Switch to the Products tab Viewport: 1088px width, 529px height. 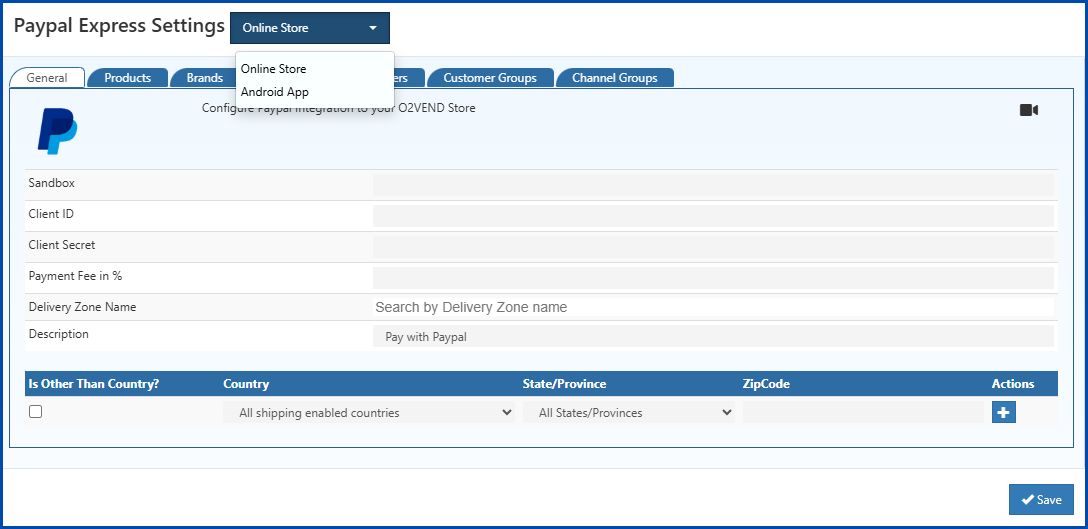point(128,78)
